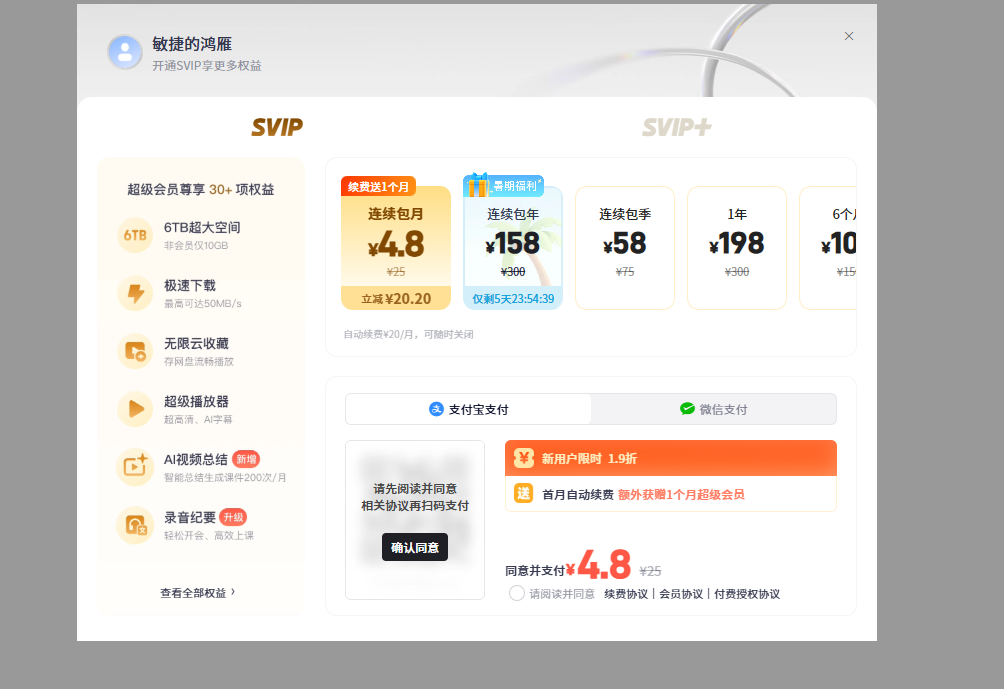The width and height of the screenshot is (1004, 689).
Task: Click the user avatar icon
Action: 125,52
